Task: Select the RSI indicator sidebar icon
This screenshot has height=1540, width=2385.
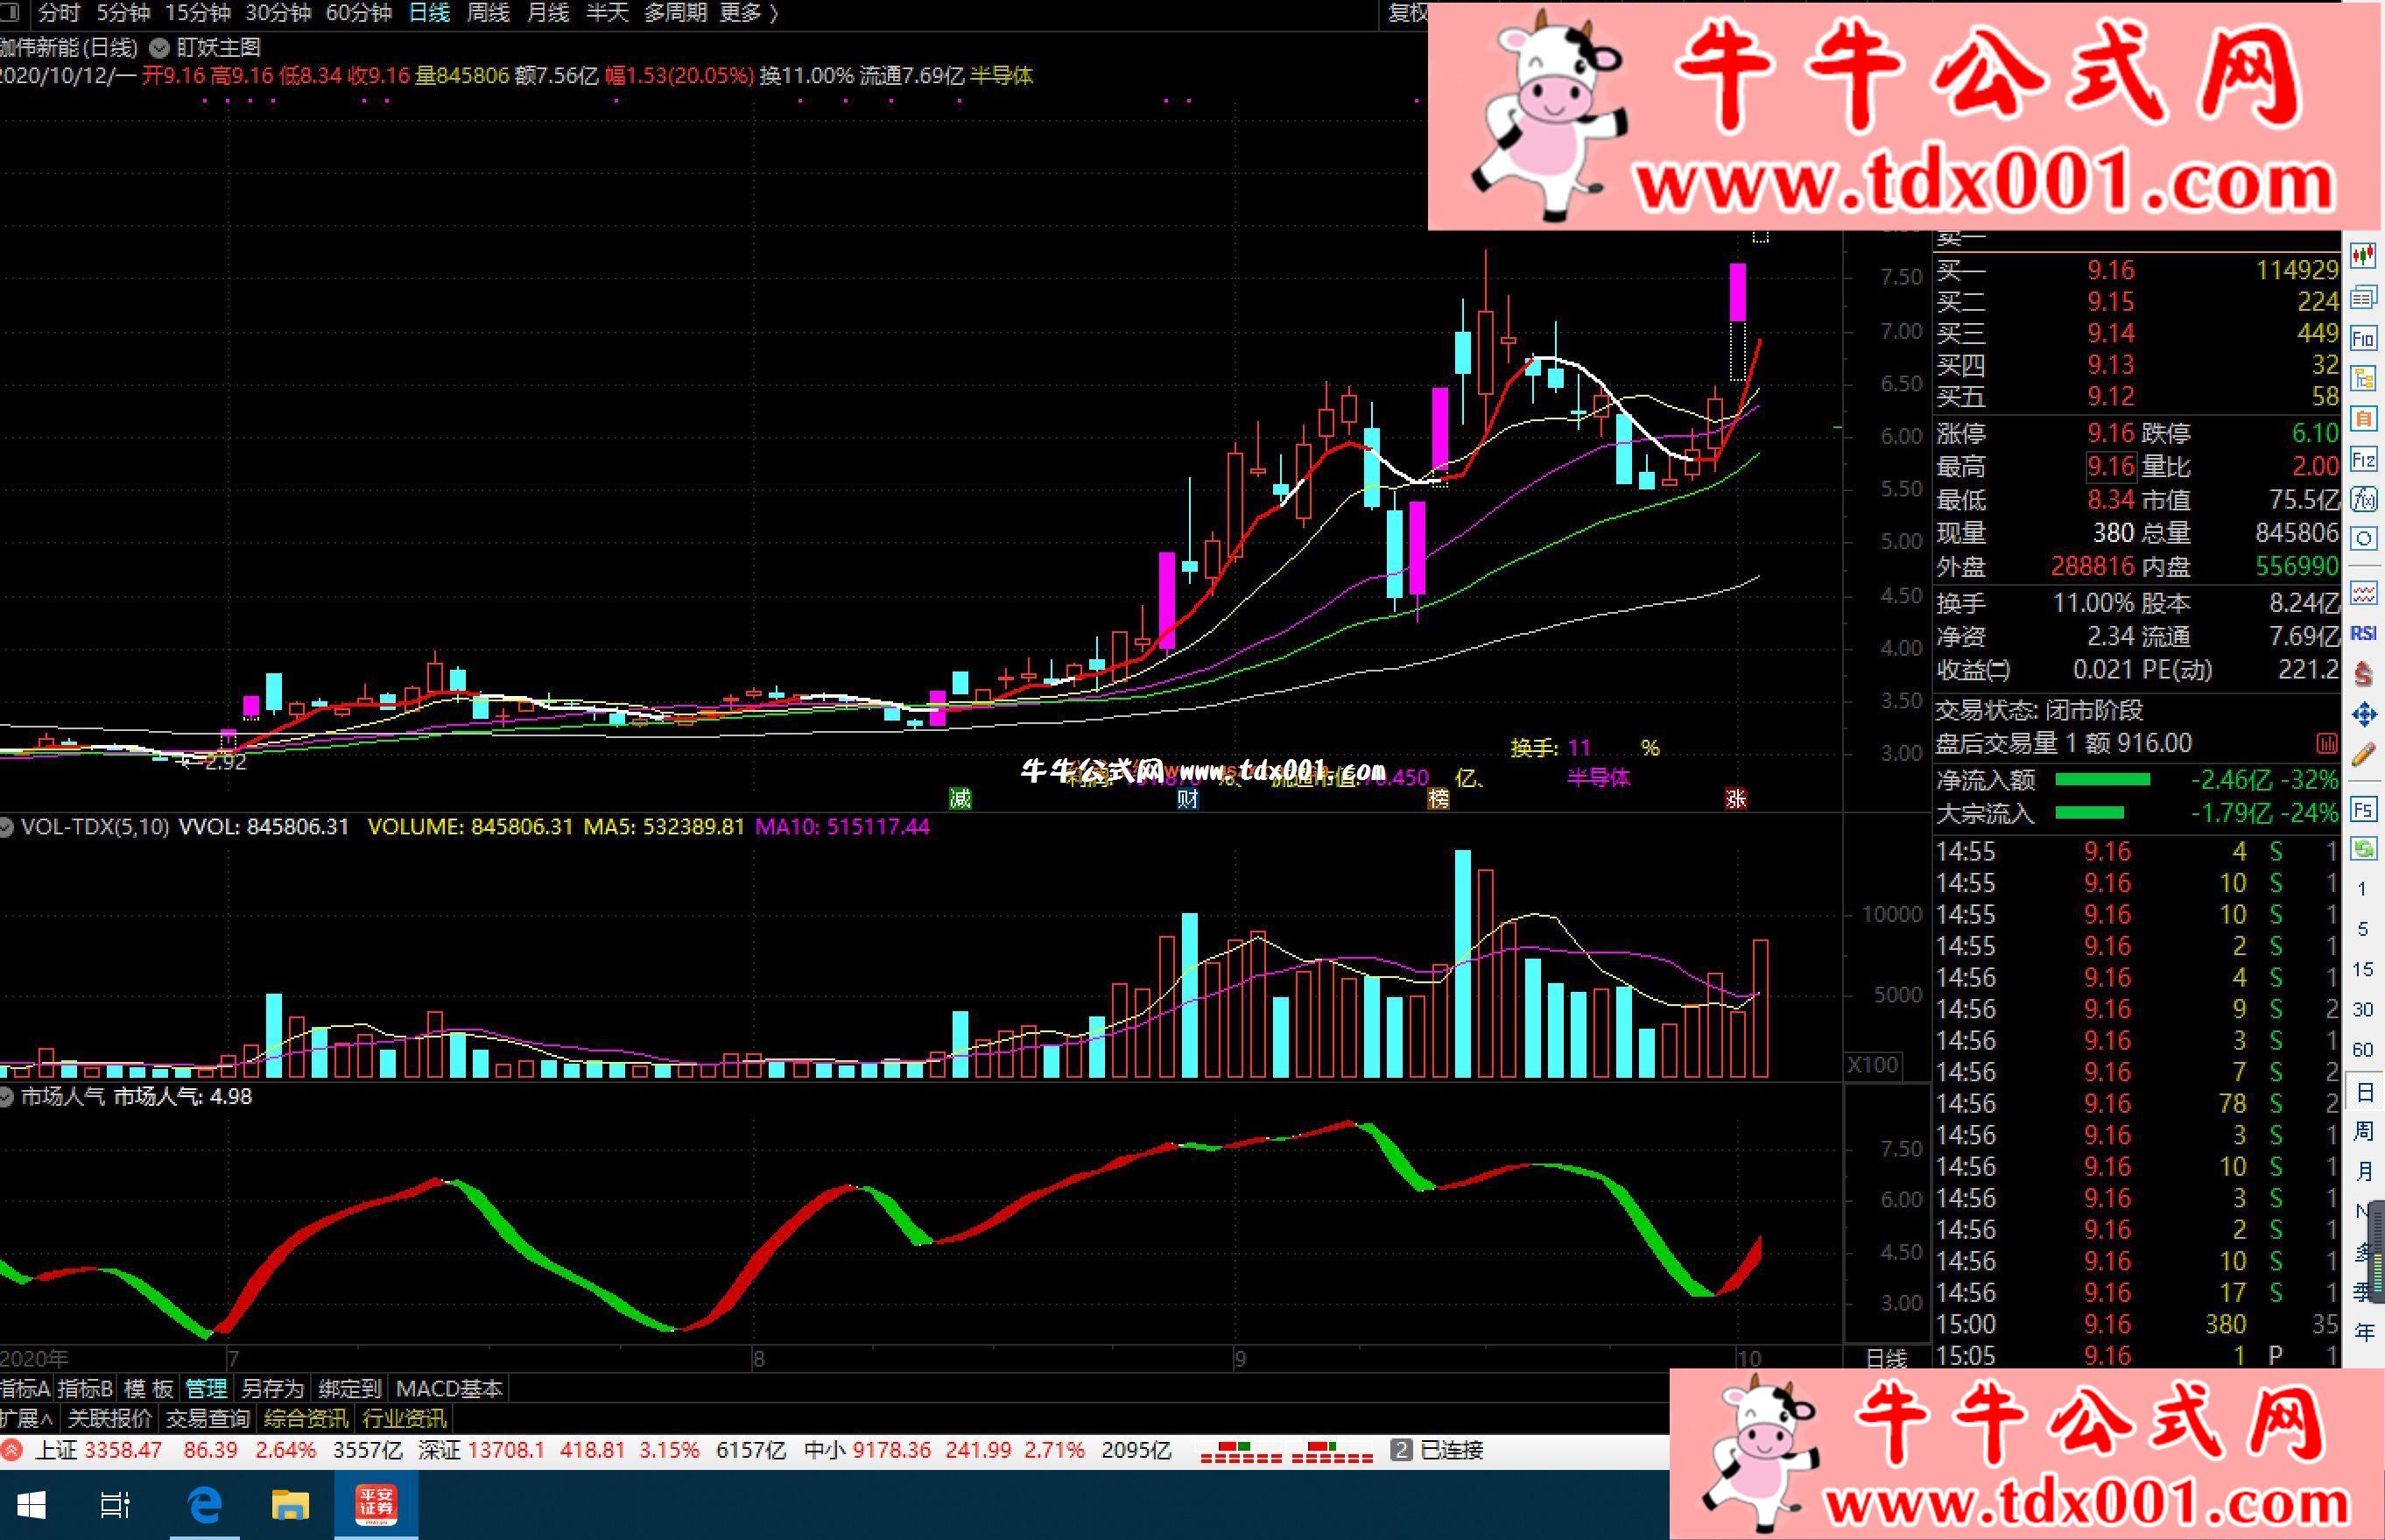Action: coord(2363,633)
